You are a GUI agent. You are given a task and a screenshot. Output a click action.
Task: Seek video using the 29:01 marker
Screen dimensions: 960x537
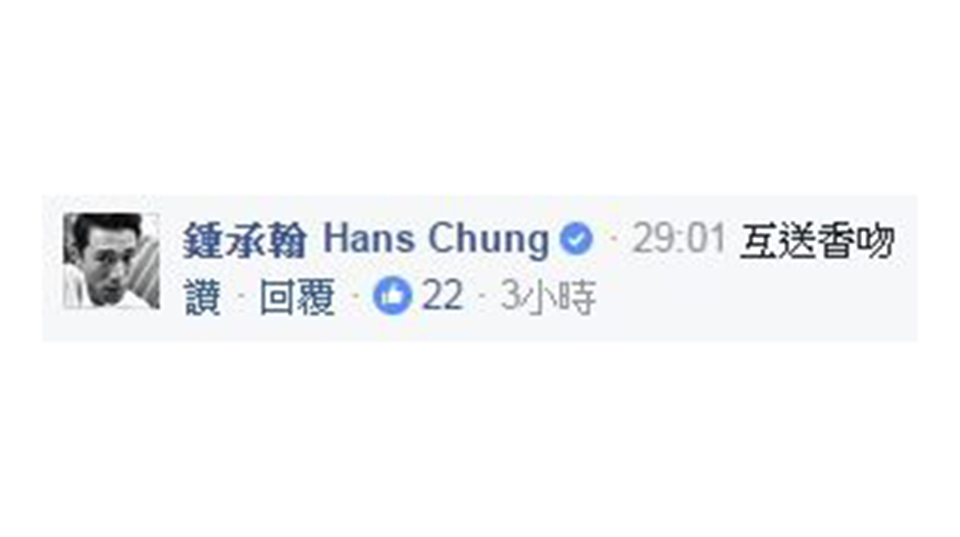tap(678, 238)
